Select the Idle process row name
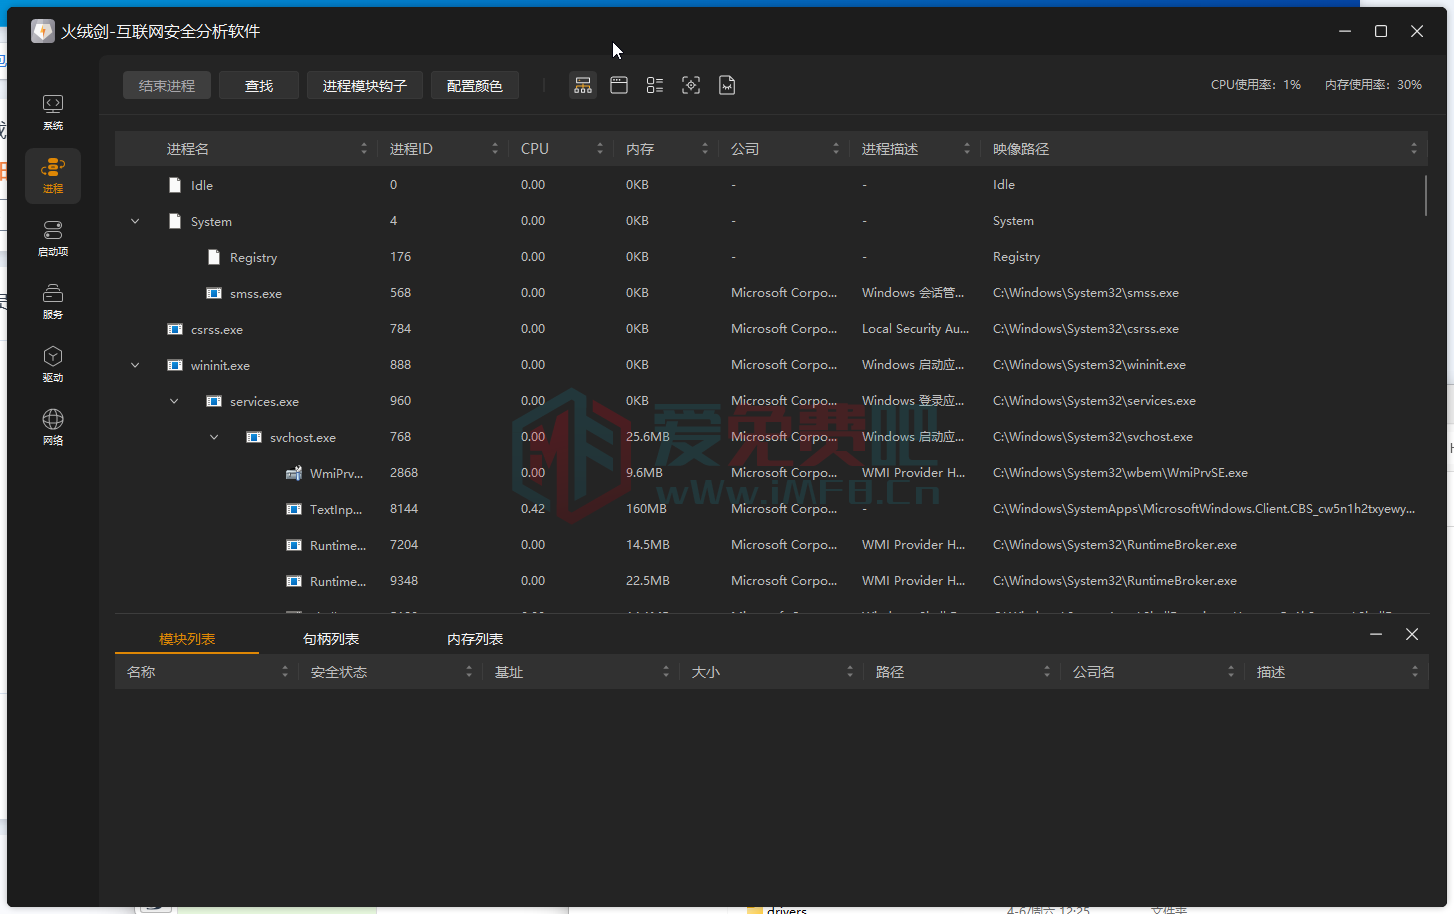1454x914 pixels. [202, 185]
